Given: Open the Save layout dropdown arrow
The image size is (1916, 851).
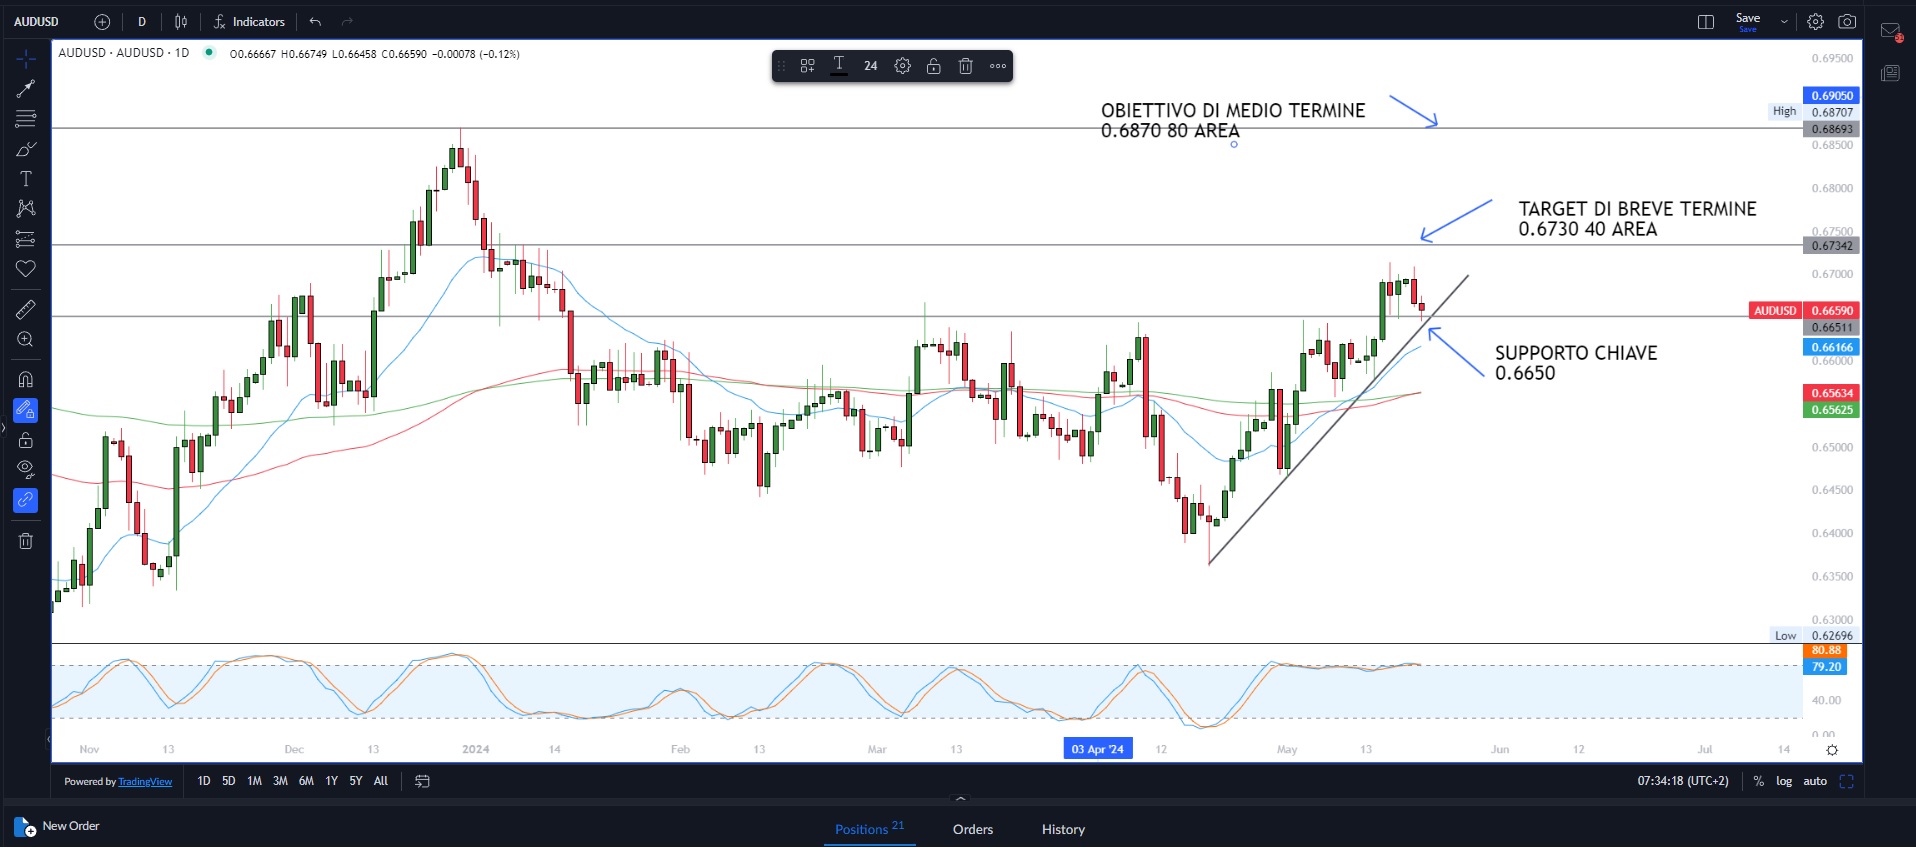Looking at the screenshot, I should click(1784, 22).
